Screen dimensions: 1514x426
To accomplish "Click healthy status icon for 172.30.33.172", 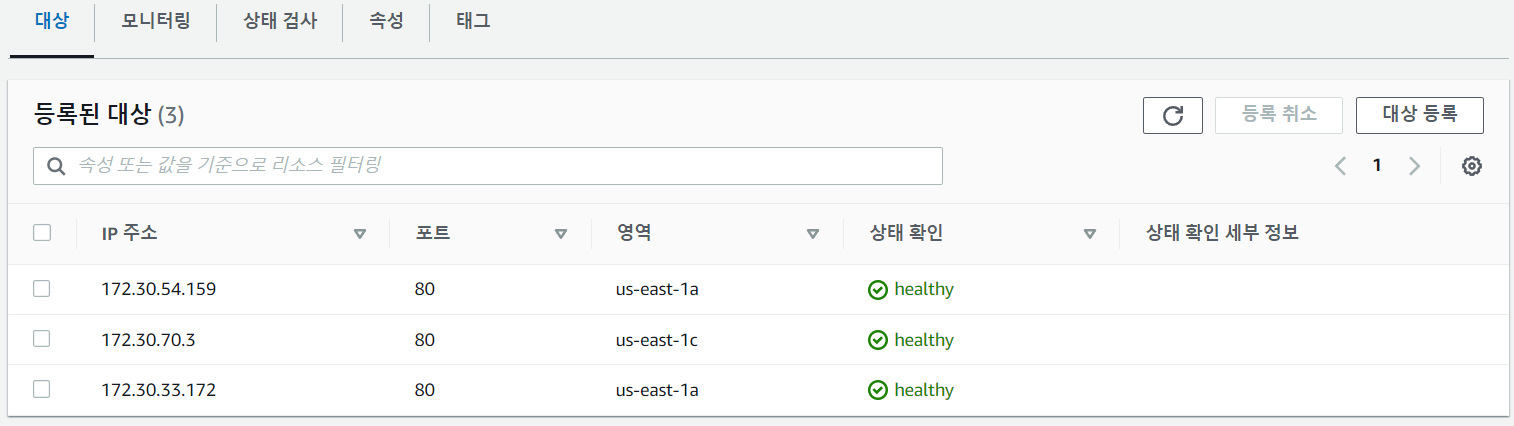I will (877, 390).
